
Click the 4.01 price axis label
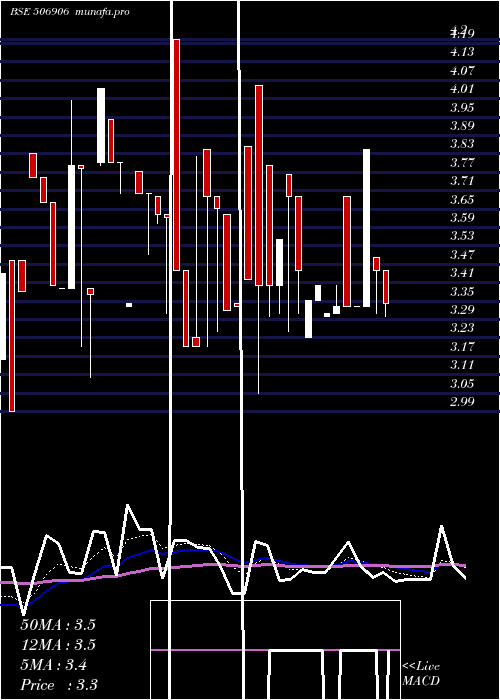pos(462,89)
